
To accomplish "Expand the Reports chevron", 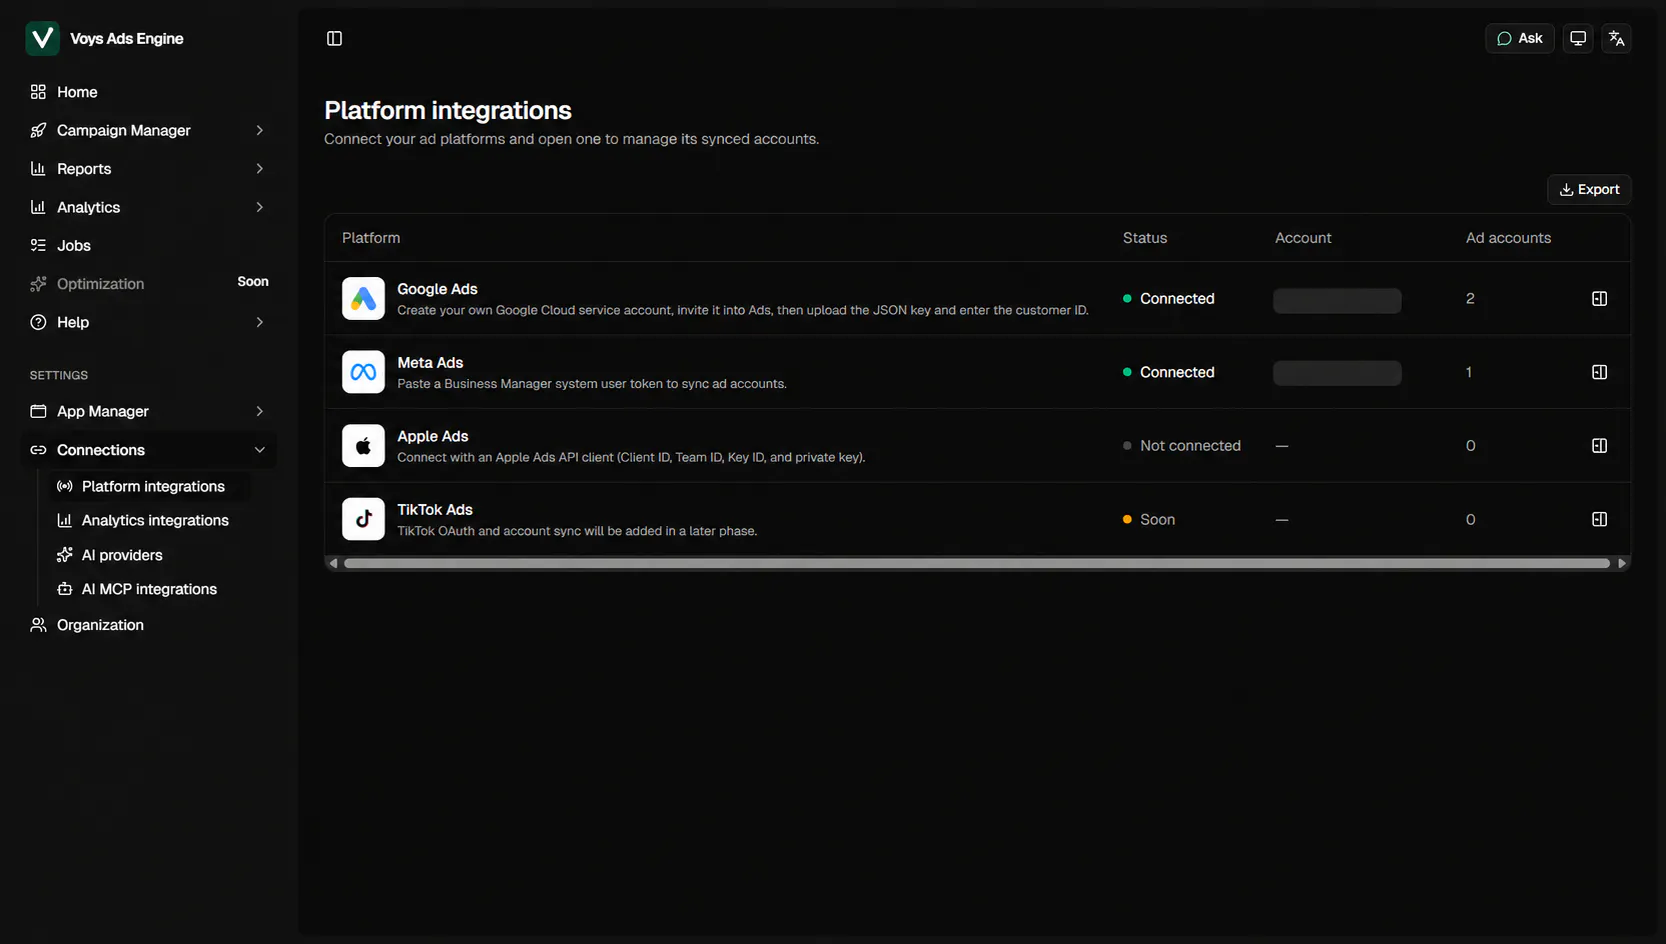I will 260,169.
